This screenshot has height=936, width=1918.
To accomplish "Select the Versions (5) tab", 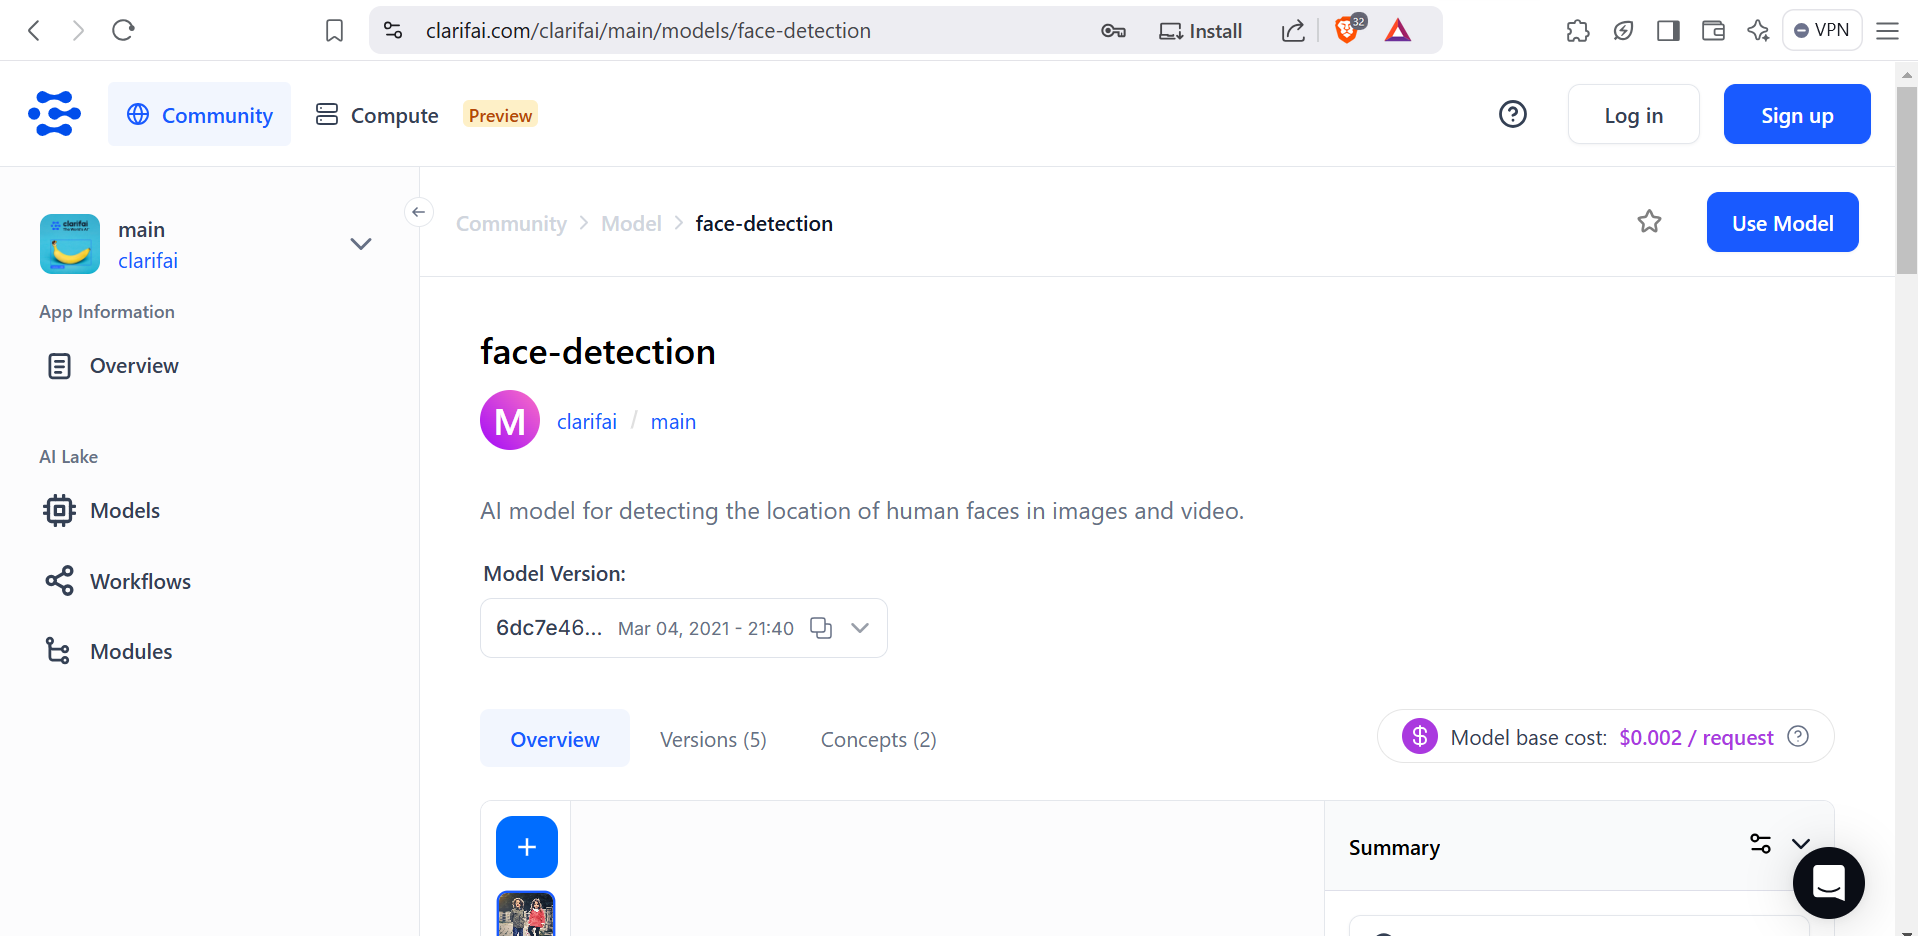I will (x=713, y=740).
